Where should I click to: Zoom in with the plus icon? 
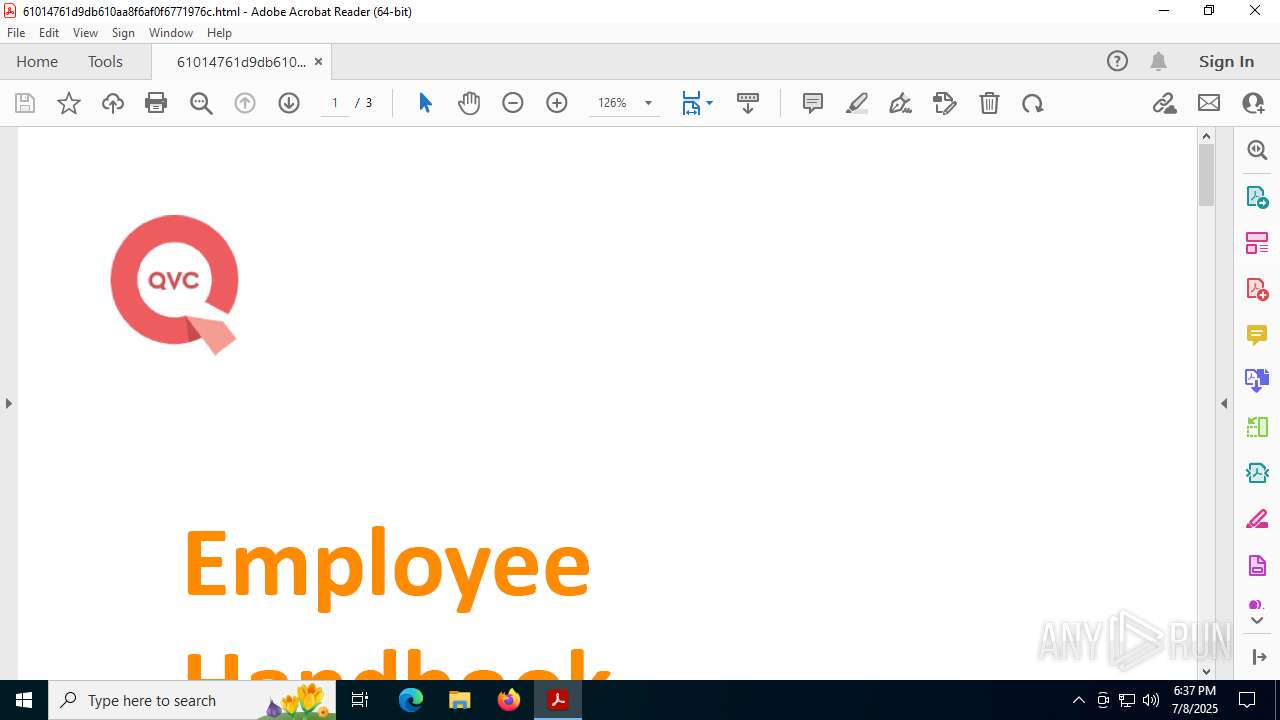557,103
